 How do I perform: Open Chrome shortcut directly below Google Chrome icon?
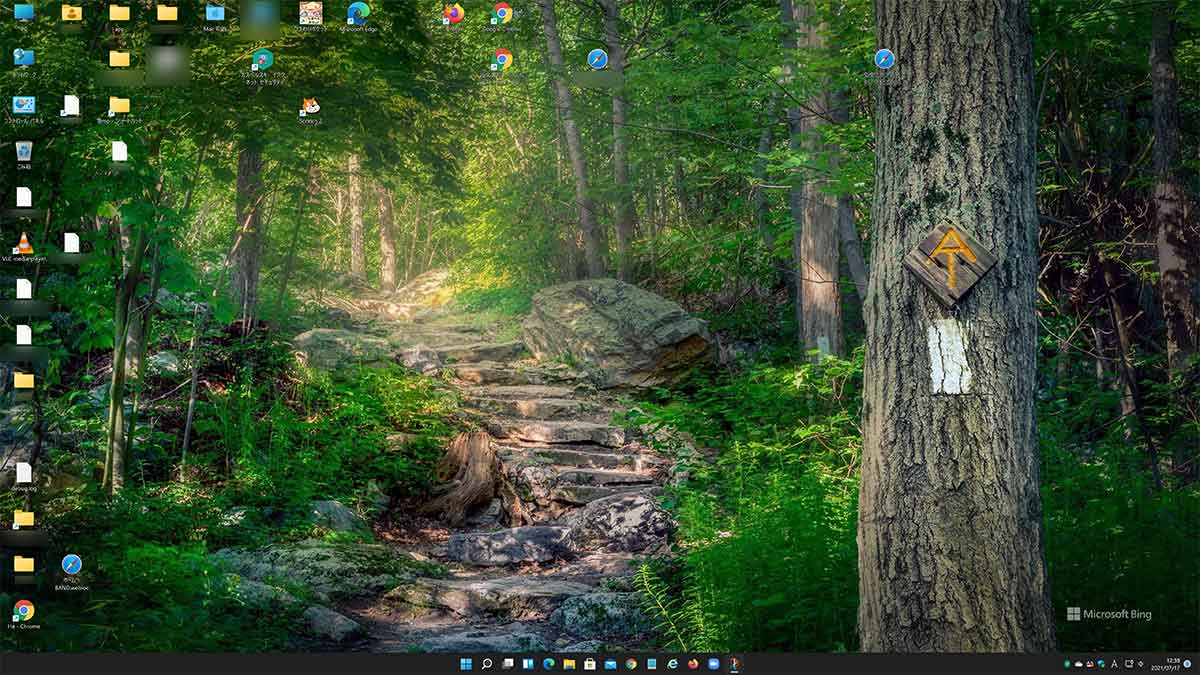(502, 59)
